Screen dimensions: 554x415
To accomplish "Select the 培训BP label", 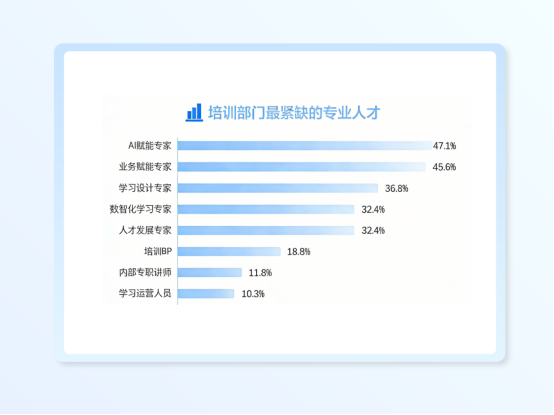I will [x=158, y=251].
